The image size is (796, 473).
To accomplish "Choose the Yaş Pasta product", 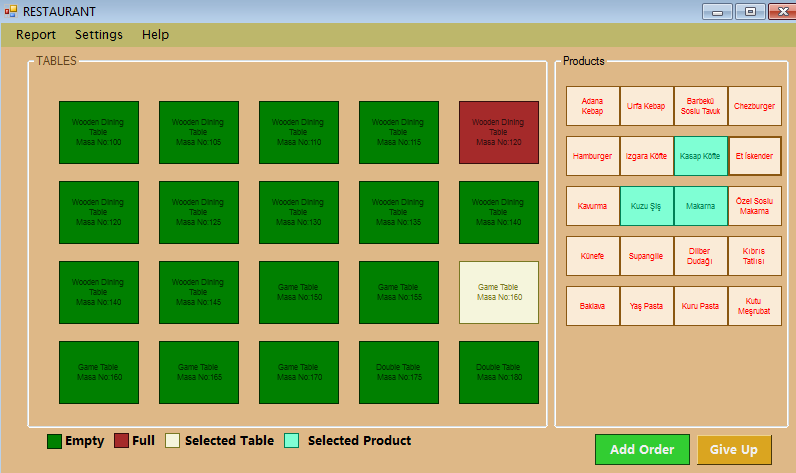I will [x=646, y=306].
